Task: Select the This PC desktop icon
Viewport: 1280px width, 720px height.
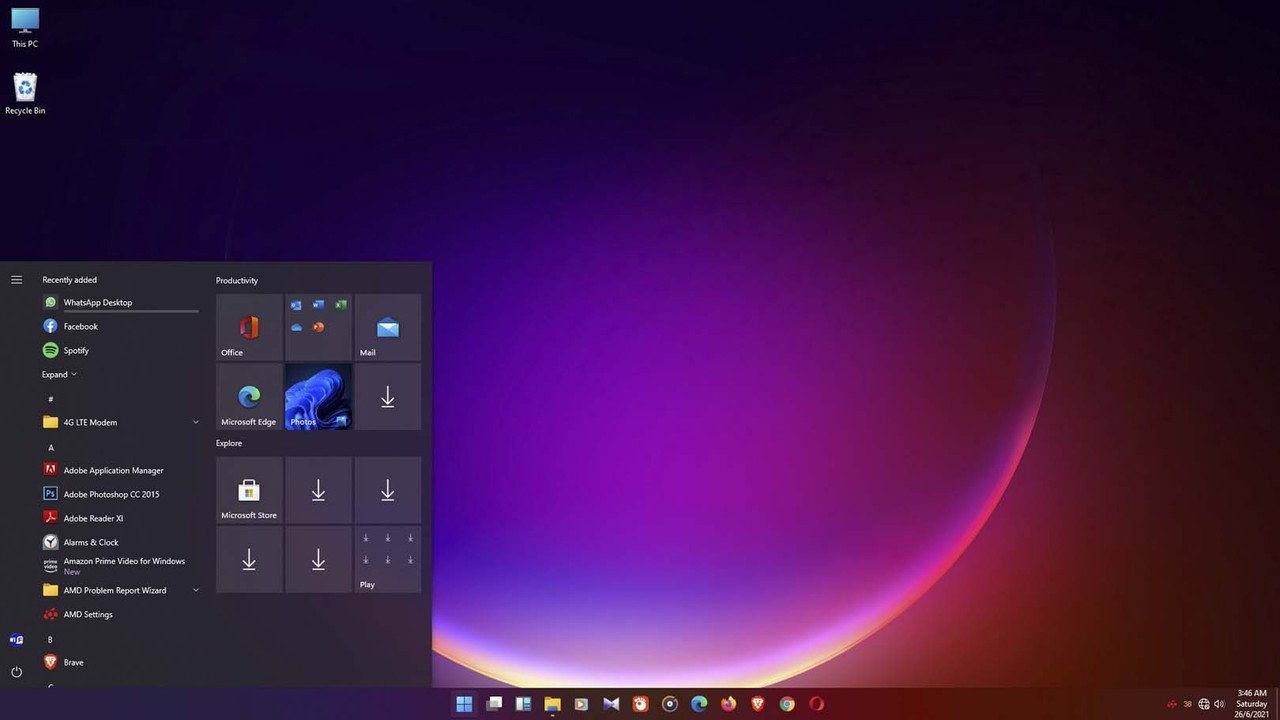Action: tap(25, 28)
